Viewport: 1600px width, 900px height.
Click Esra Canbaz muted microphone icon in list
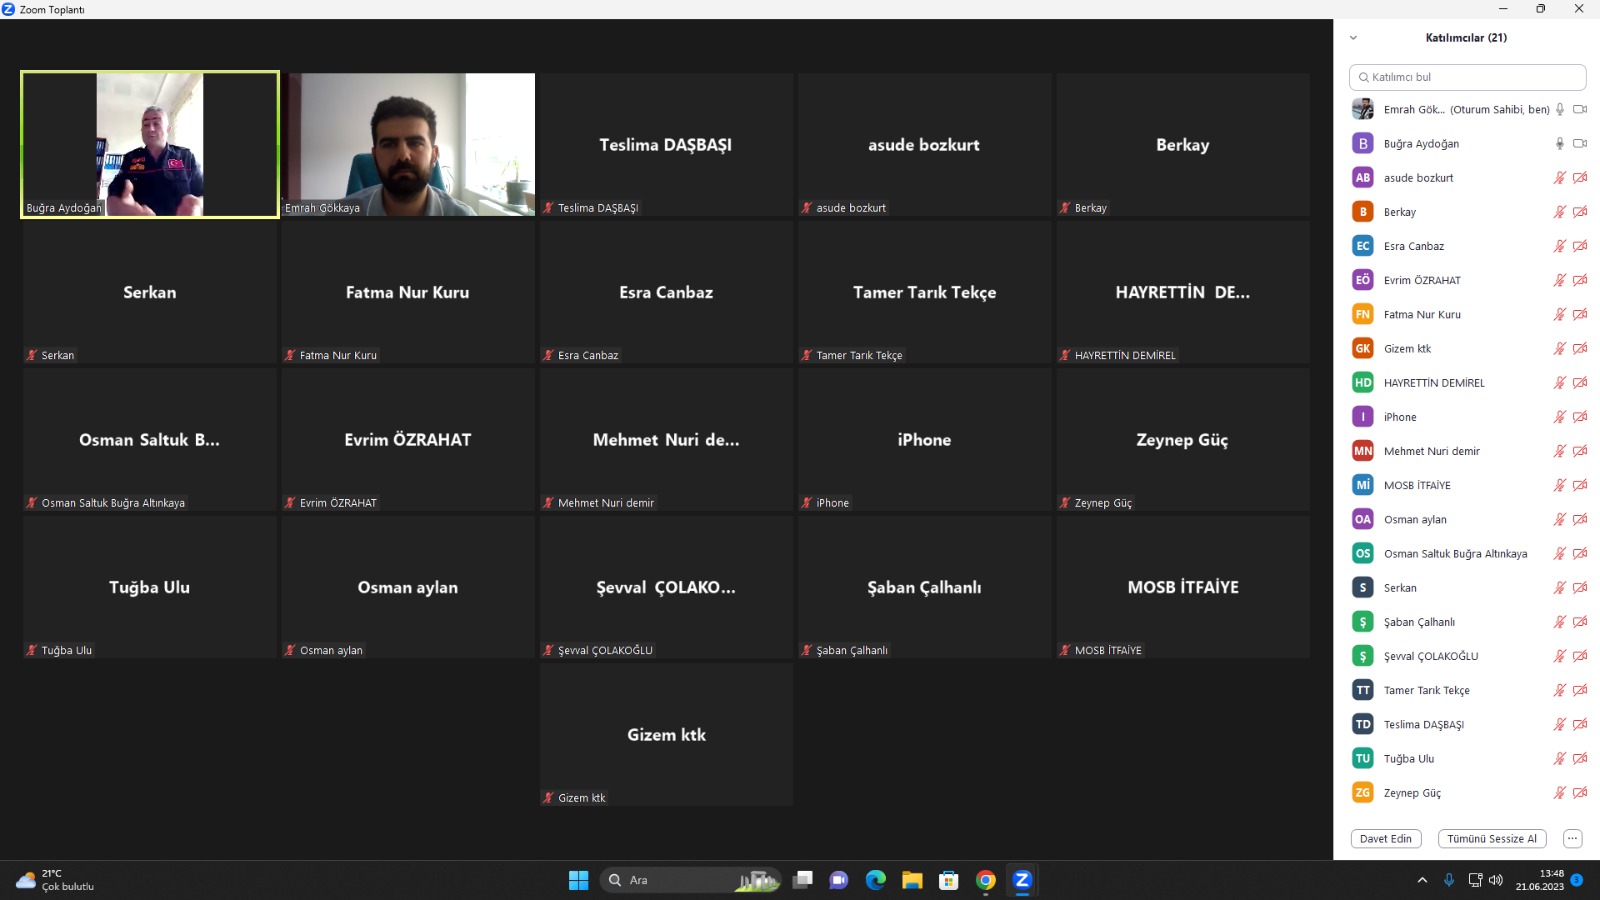click(x=1559, y=246)
